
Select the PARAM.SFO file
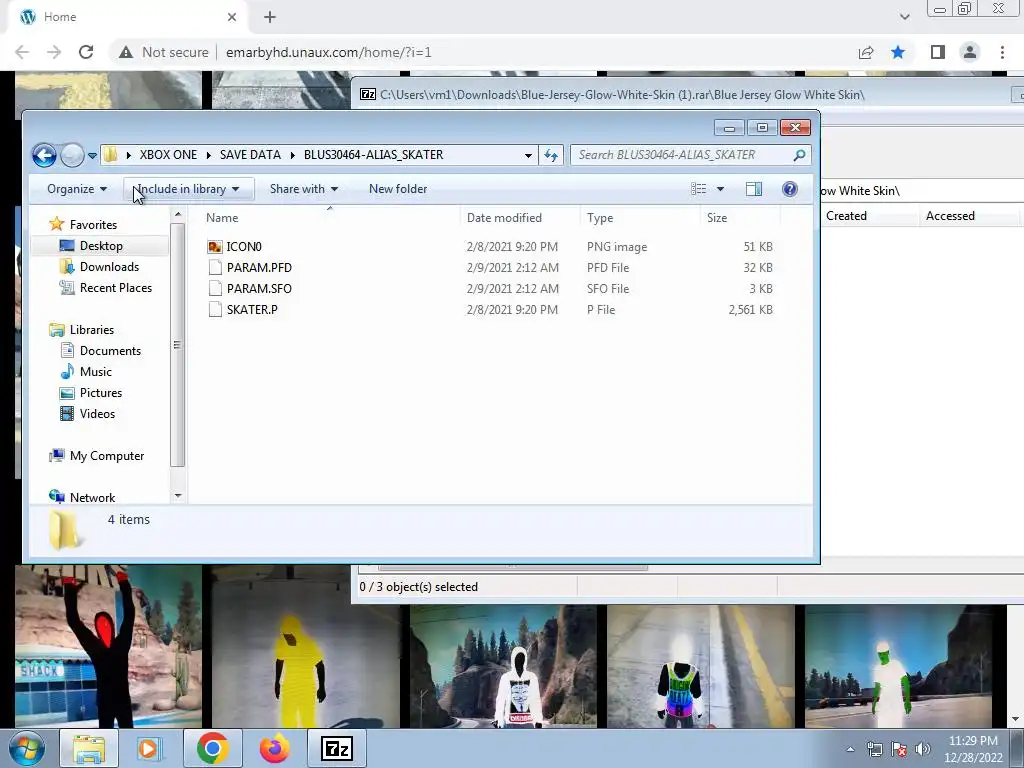click(x=259, y=289)
